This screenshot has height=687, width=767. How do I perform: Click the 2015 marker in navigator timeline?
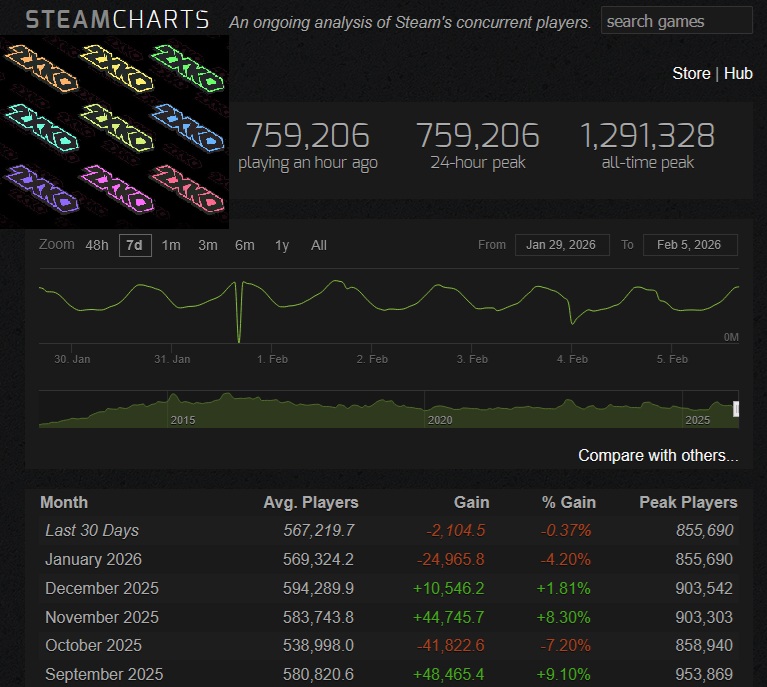tap(182, 420)
